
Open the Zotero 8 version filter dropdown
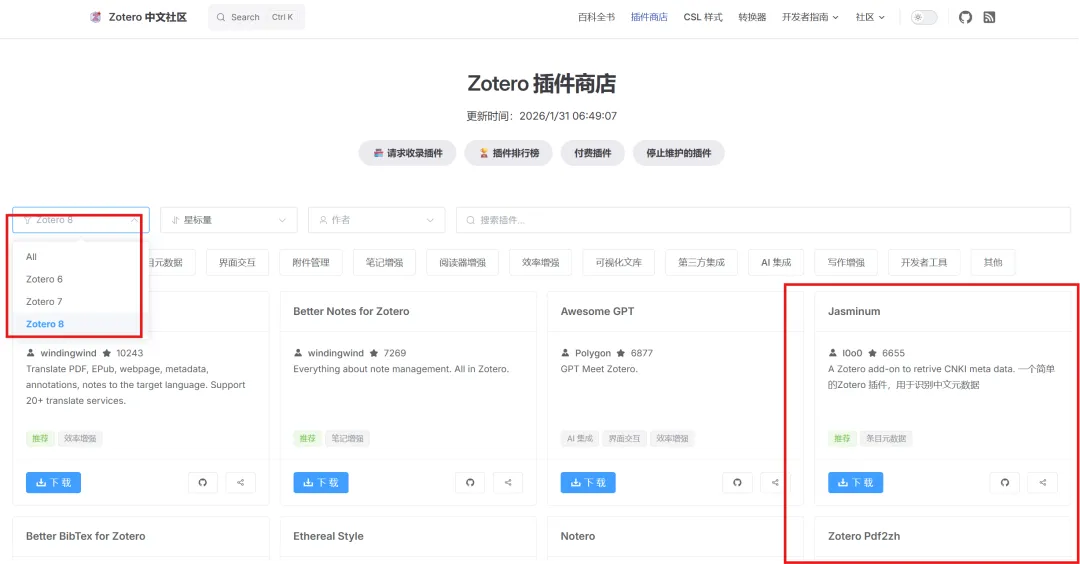(x=81, y=220)
